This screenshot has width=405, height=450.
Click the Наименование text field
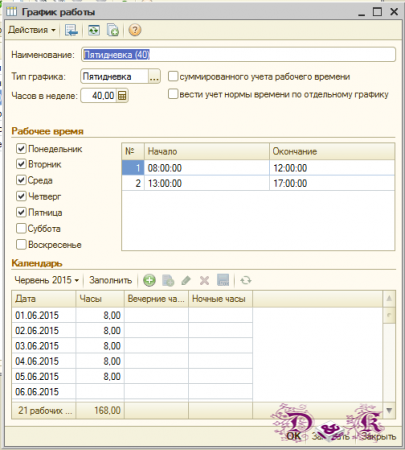coord(238,55)
